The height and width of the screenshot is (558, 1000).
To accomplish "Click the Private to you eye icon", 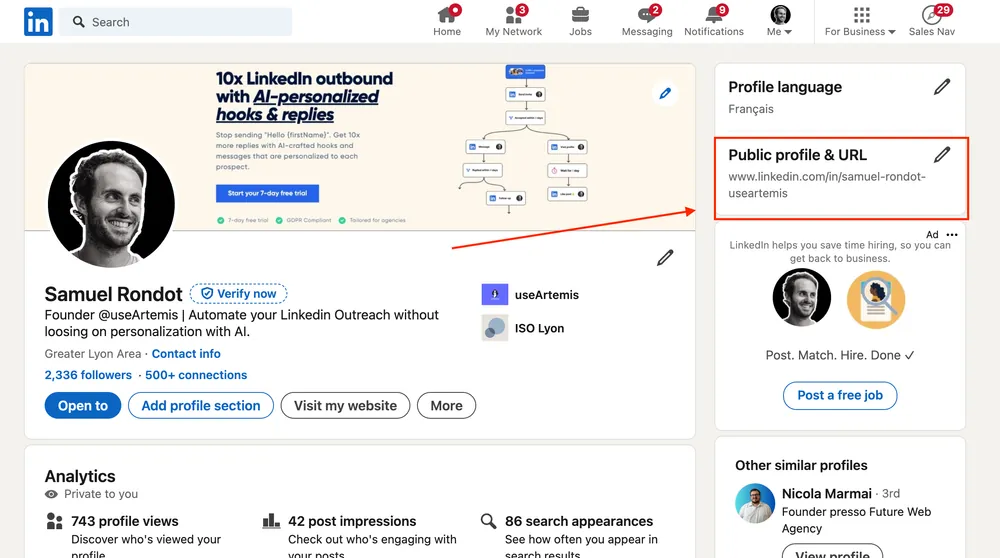I will point(51,494).
